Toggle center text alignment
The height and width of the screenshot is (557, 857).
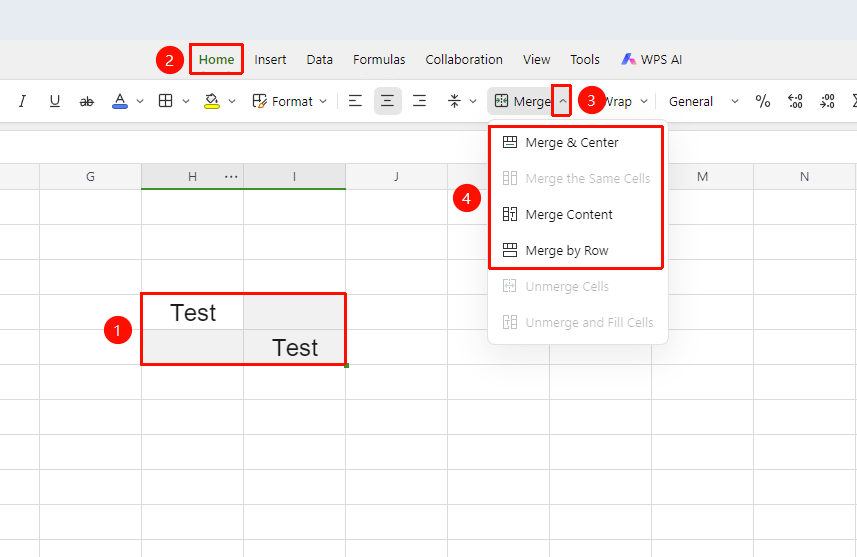[388, 101]
